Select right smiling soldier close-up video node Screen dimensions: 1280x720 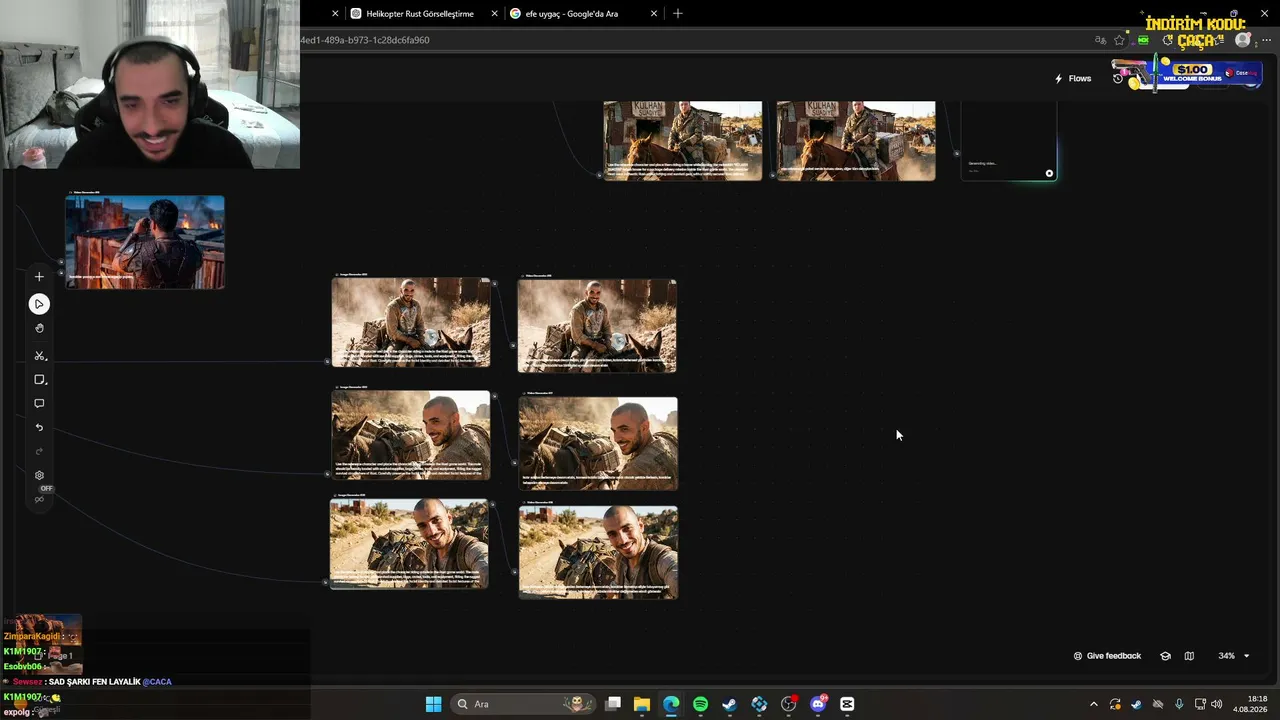coord(598,443)
